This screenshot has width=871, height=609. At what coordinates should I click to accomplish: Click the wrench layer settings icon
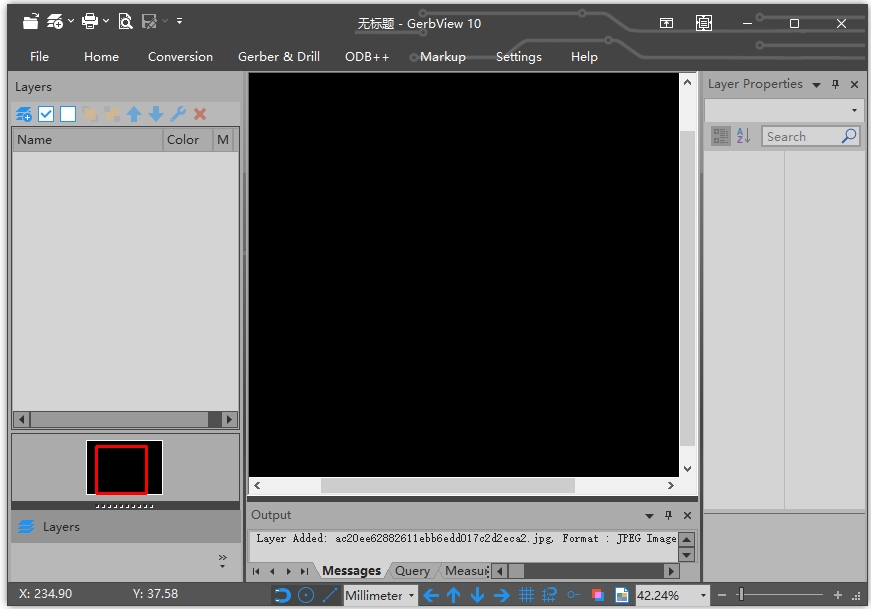(178, 114)
